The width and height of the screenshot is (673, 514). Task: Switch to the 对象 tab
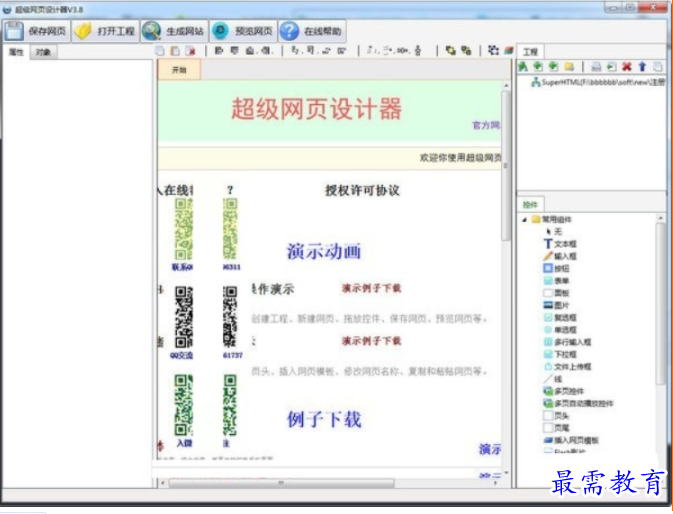click(43, 52)
